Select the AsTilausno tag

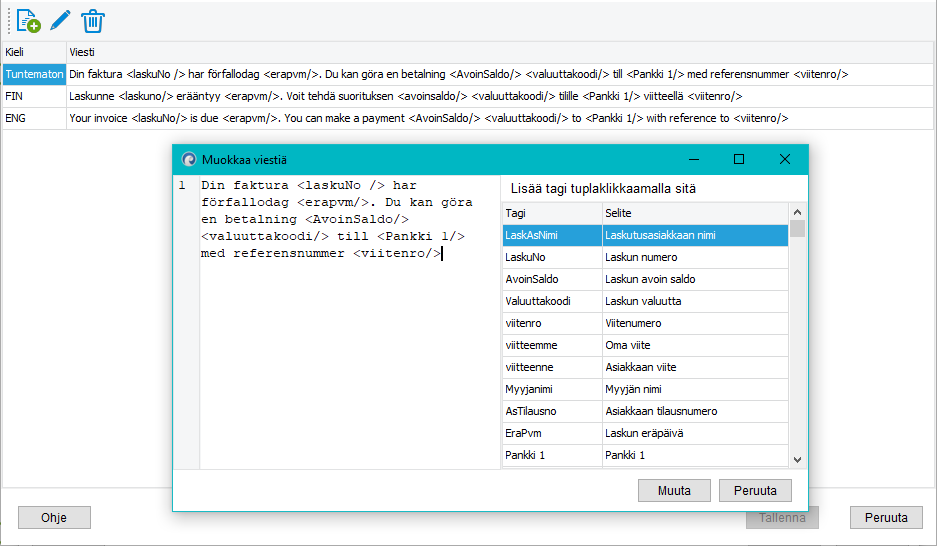tap(552, 411)
